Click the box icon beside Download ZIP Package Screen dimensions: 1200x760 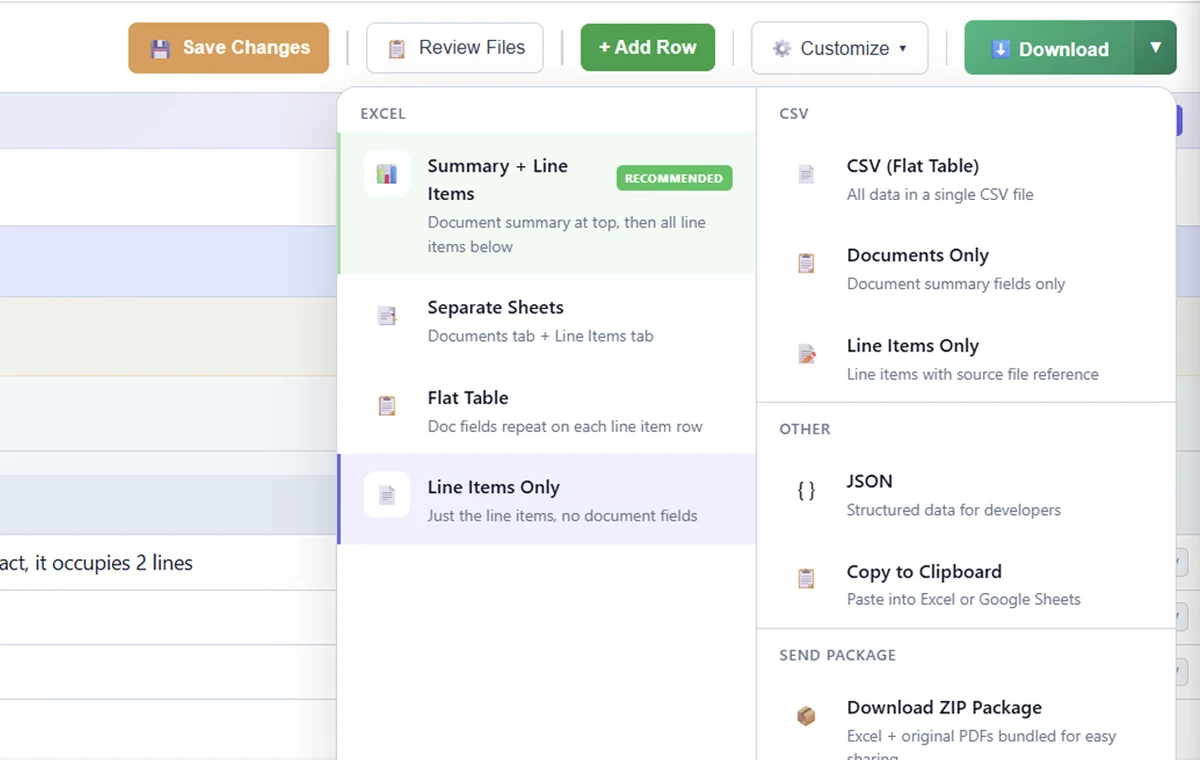806,716
